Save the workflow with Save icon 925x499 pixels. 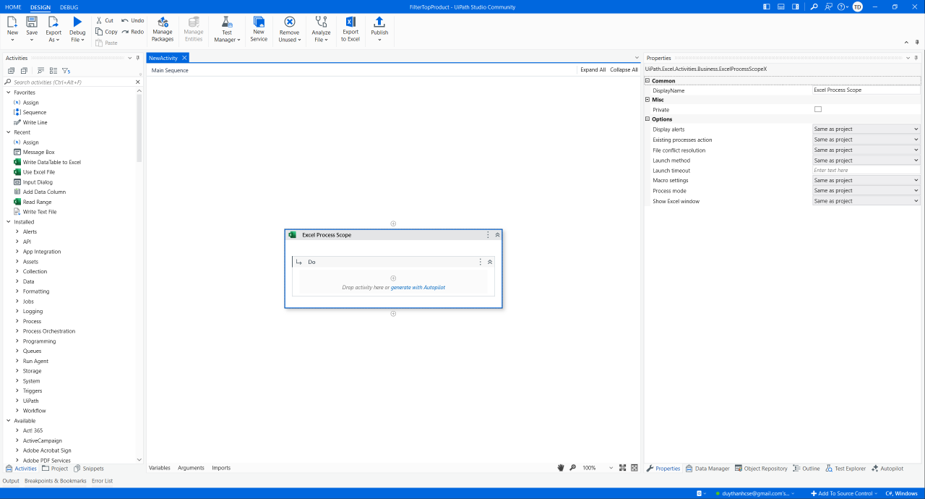click(32, 28)
